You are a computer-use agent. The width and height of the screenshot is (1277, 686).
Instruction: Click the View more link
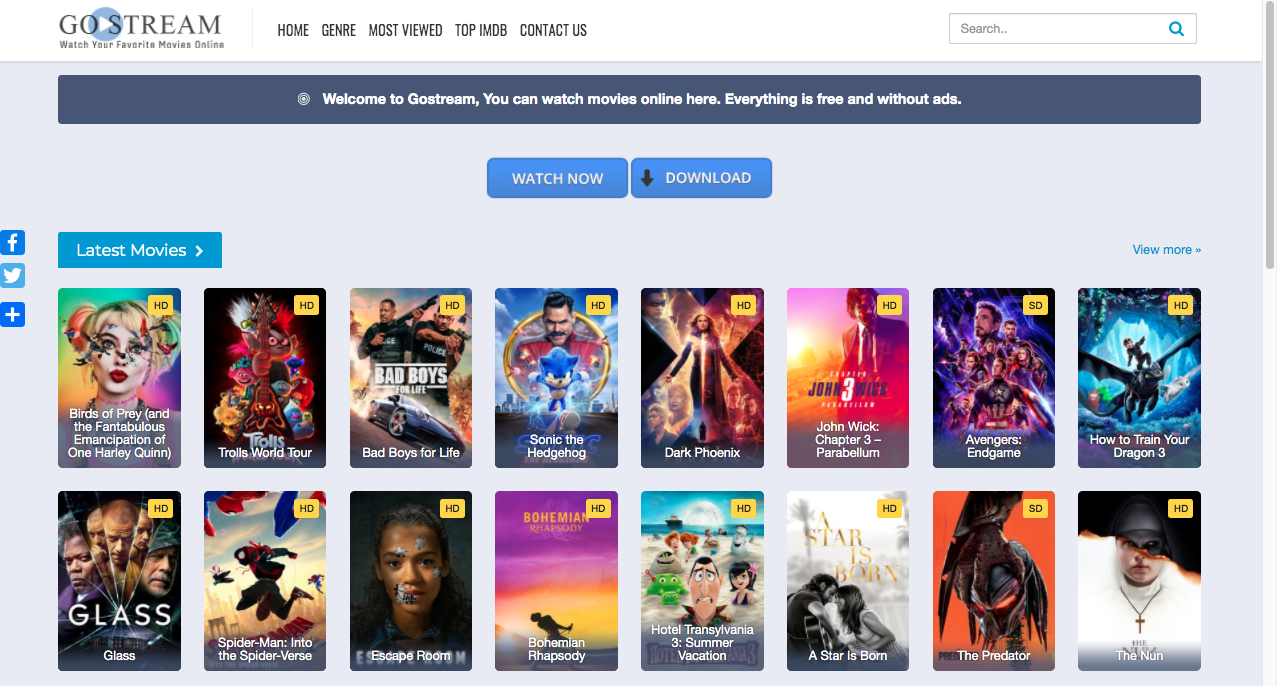tap(1166, 250)
